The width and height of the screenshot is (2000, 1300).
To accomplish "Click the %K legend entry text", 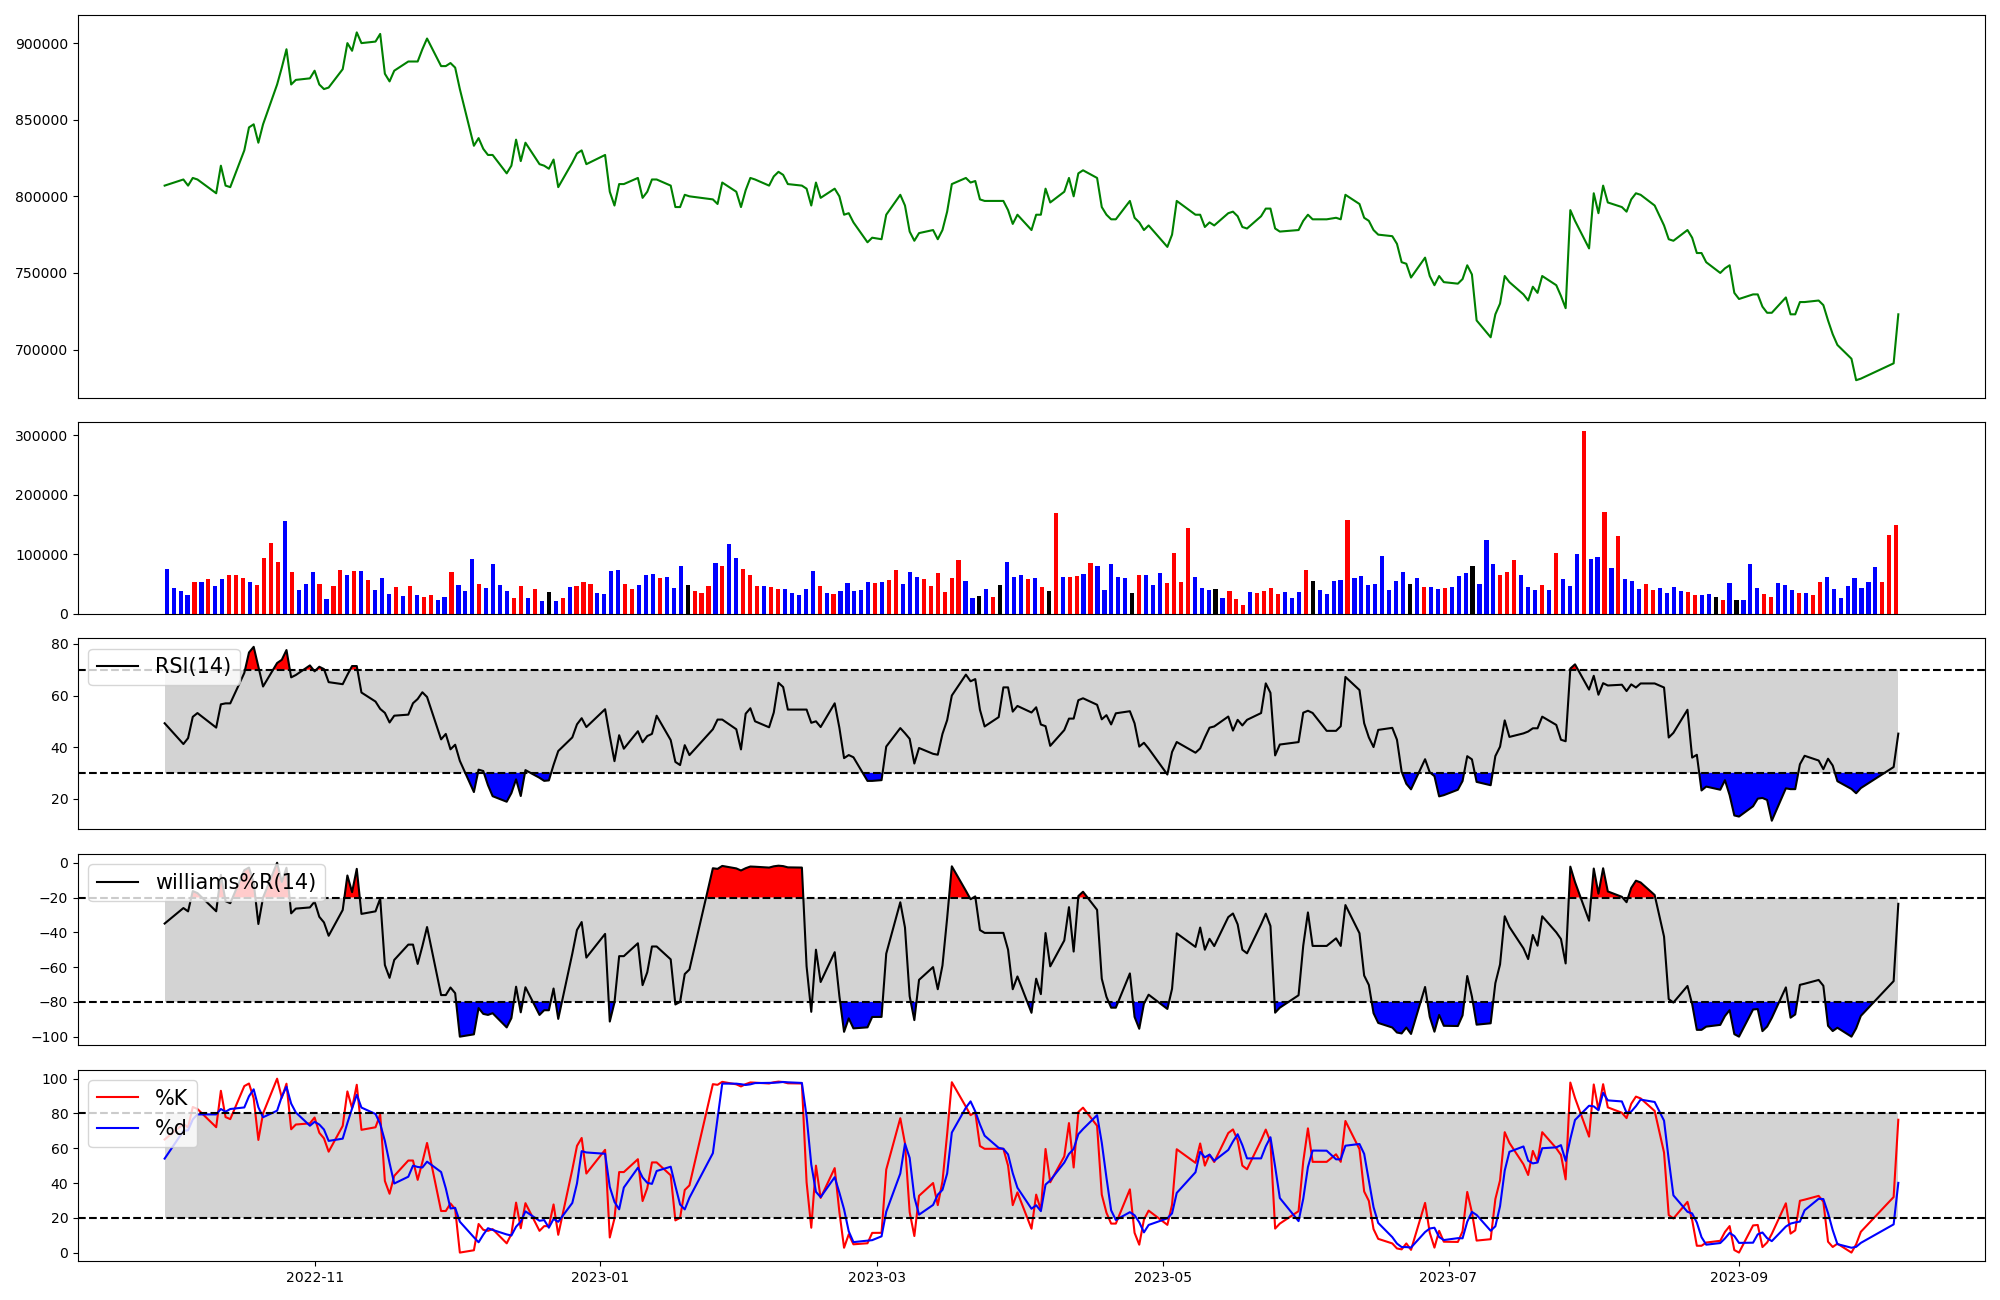I will pos(171,1098).
